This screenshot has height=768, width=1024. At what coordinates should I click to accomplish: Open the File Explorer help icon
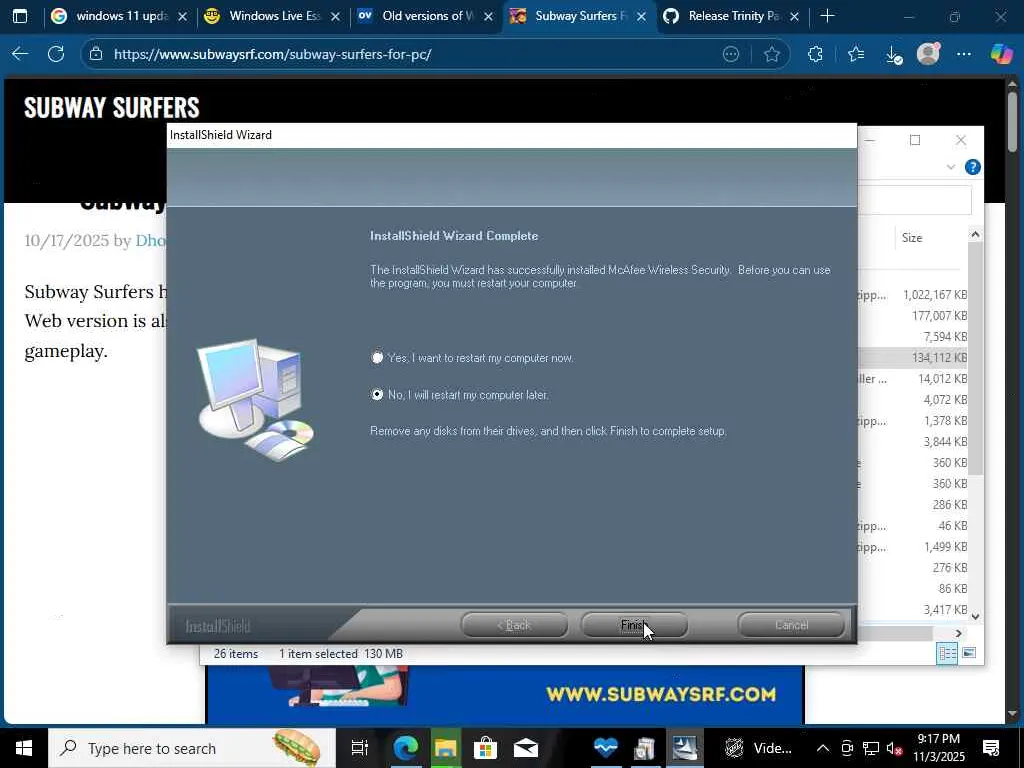click(x=972, y=167)
